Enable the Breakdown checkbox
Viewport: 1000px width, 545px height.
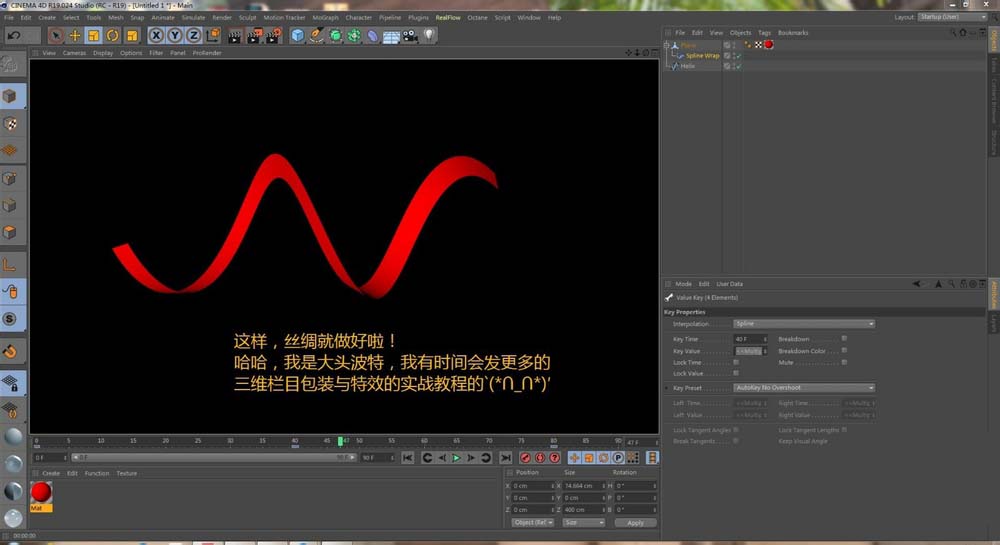[x=844, y=339]
